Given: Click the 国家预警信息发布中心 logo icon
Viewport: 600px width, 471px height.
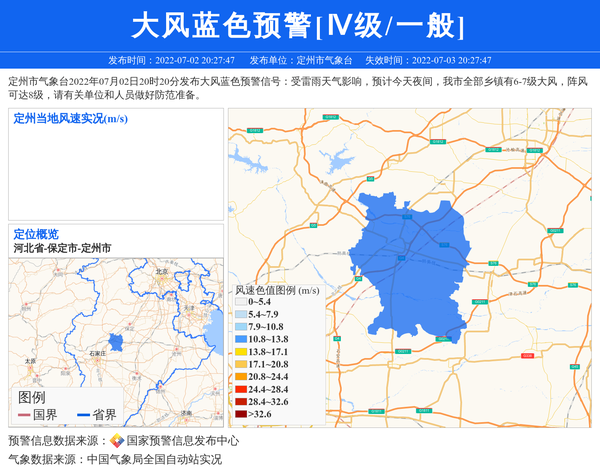Looking at the screenshot, I should [117, 440].
